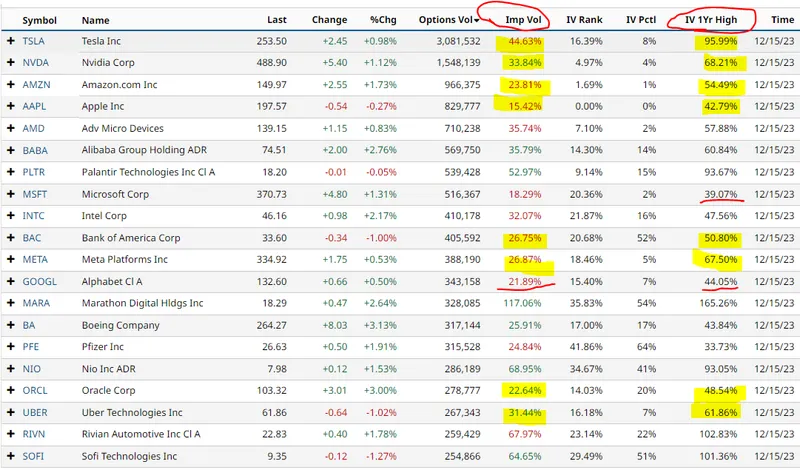
Task: Select Apple's 0.00% IV Rank cell
Action: tap(588, 106)
